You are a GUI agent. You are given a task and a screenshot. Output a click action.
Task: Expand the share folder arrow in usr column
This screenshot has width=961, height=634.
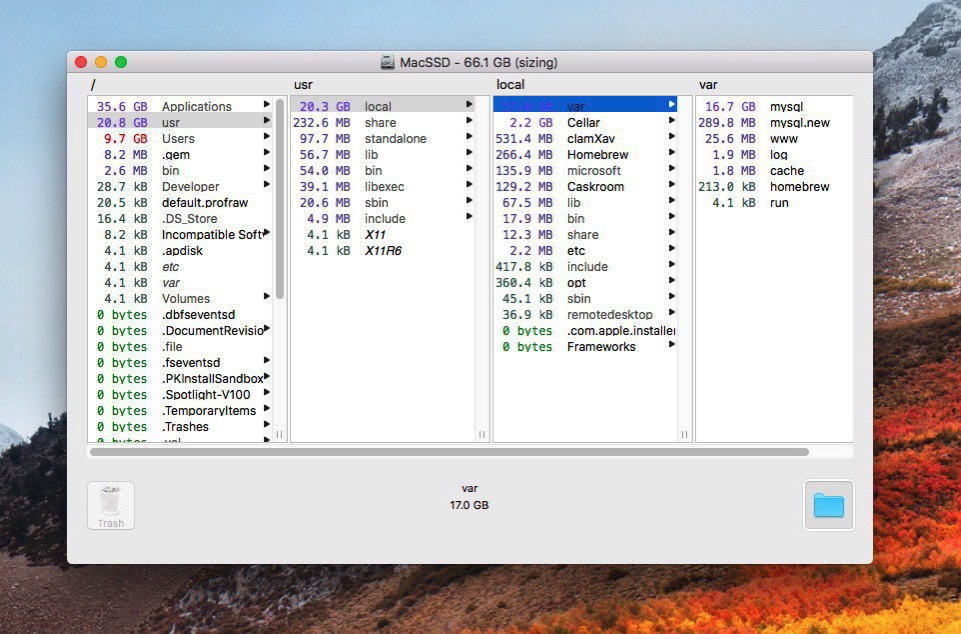[x=469, y=121]
